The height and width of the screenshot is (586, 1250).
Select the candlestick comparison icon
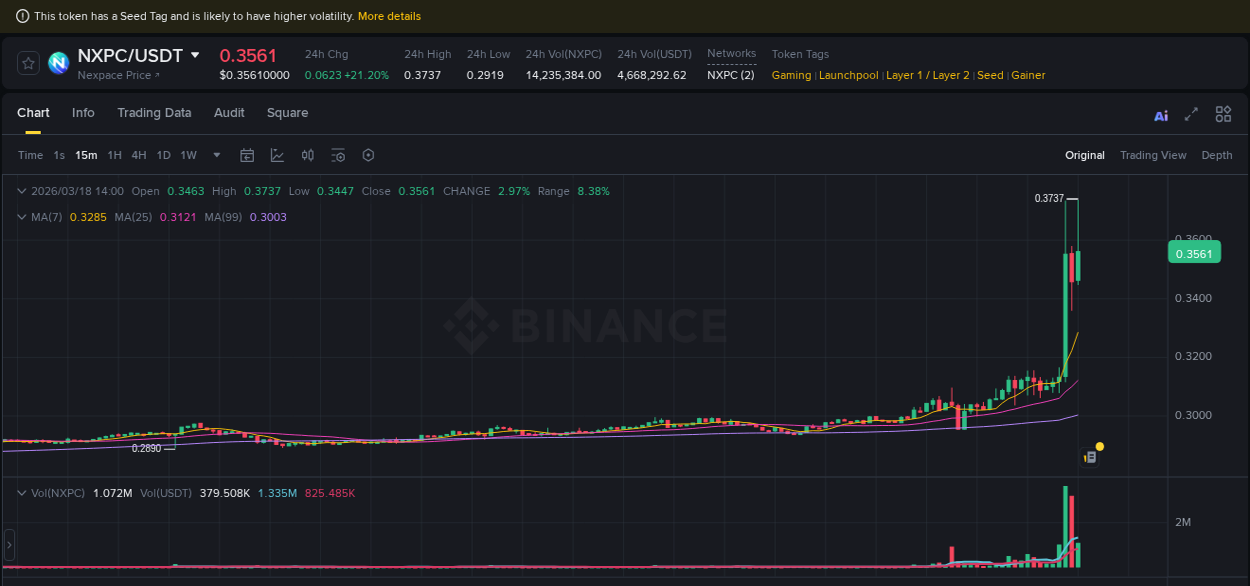pos(307,155)
